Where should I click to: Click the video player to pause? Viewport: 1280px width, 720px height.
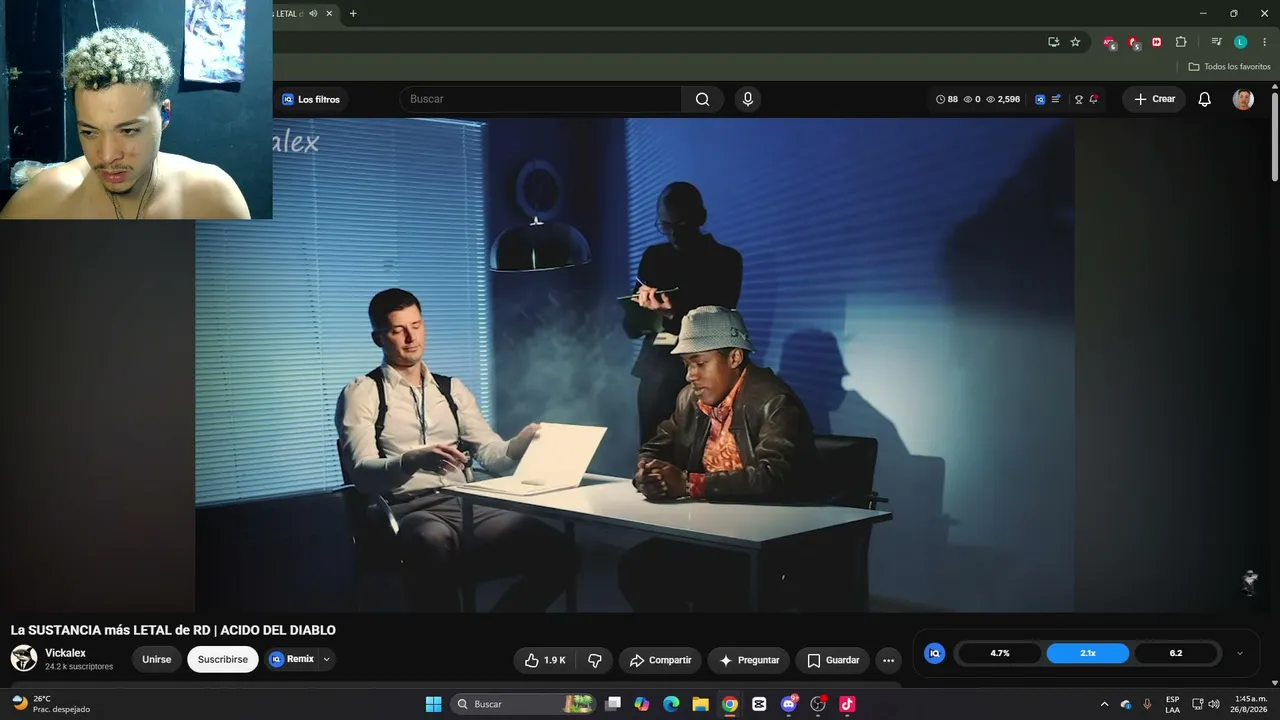(635, 365)
